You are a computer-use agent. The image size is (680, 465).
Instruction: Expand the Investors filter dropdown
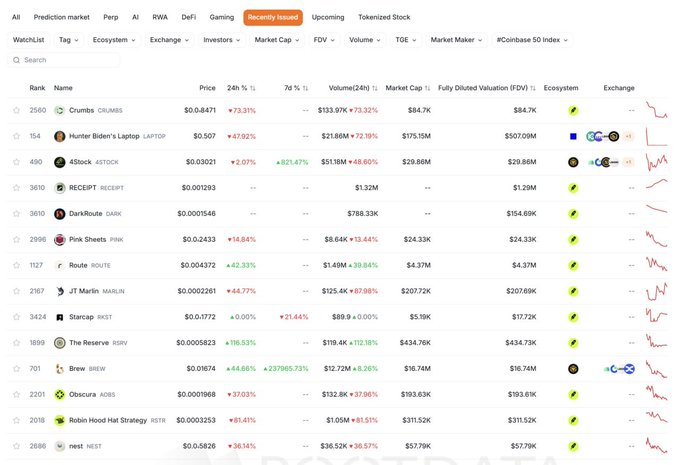222,40
